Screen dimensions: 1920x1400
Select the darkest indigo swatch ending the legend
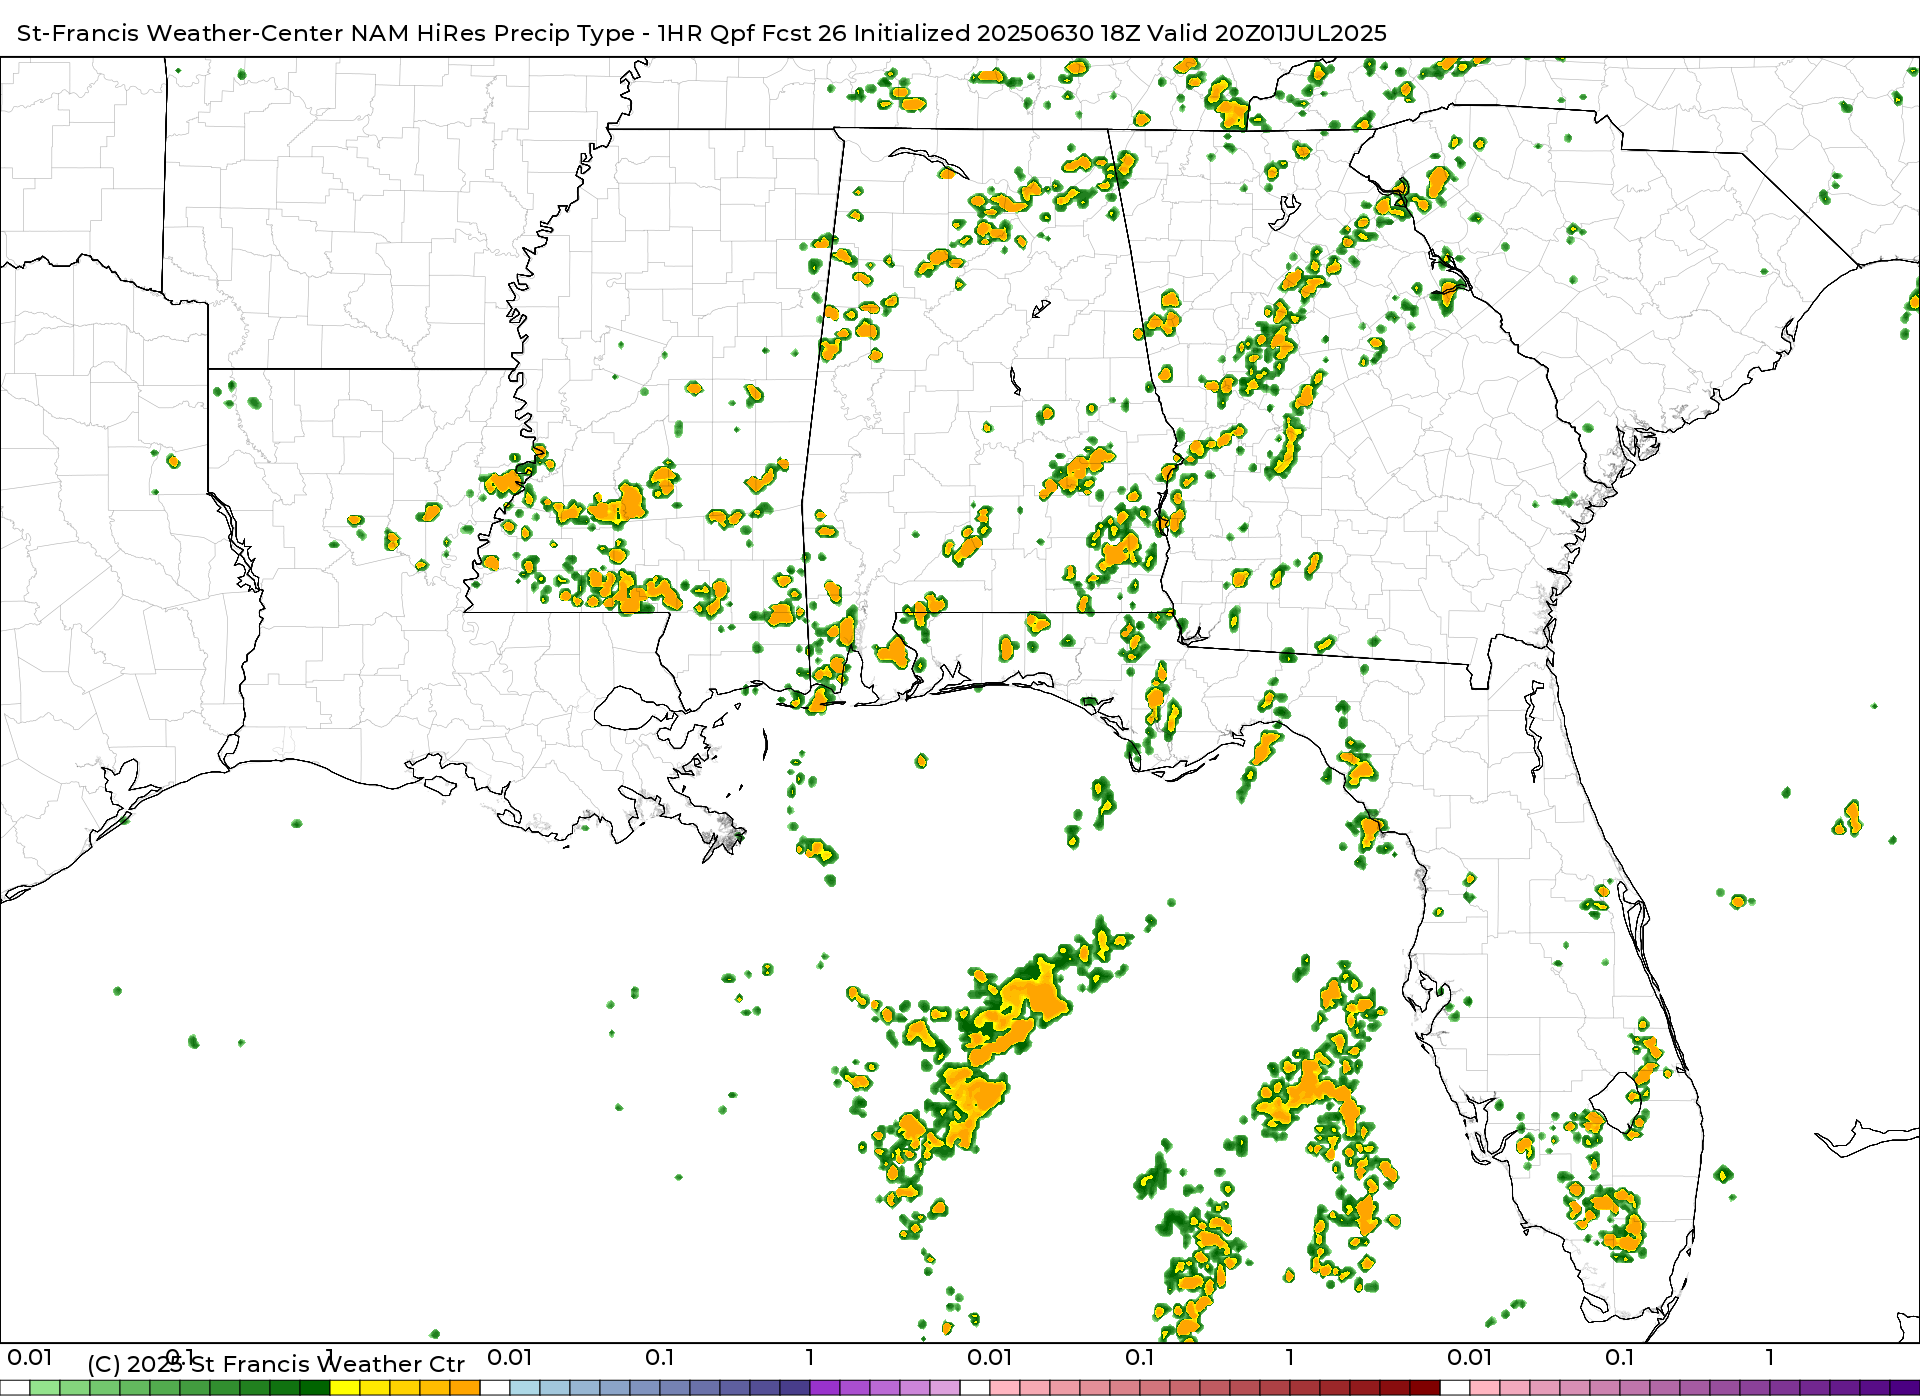click(1905, 1388)
